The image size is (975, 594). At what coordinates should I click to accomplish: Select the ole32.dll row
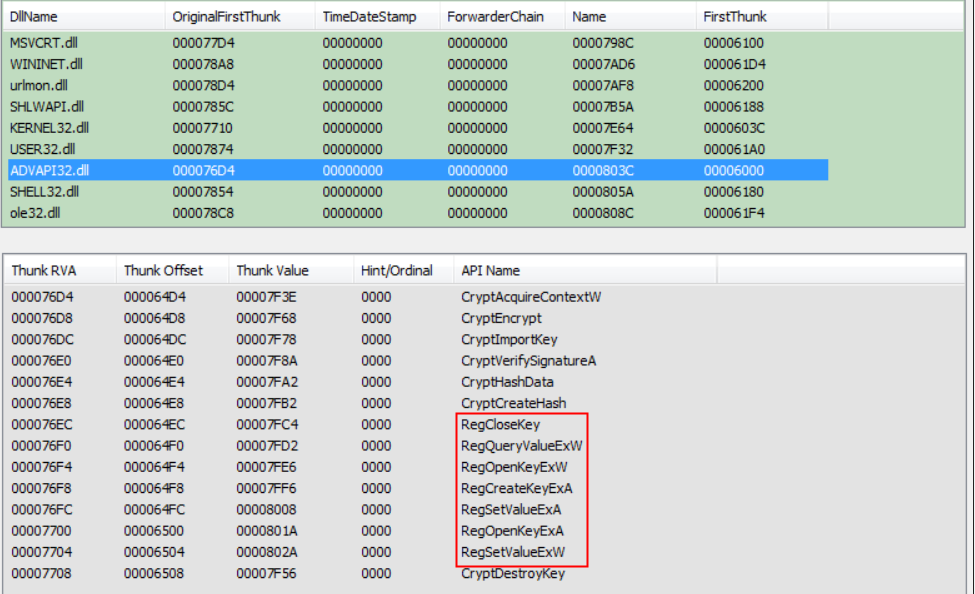(x=418, y=213)
